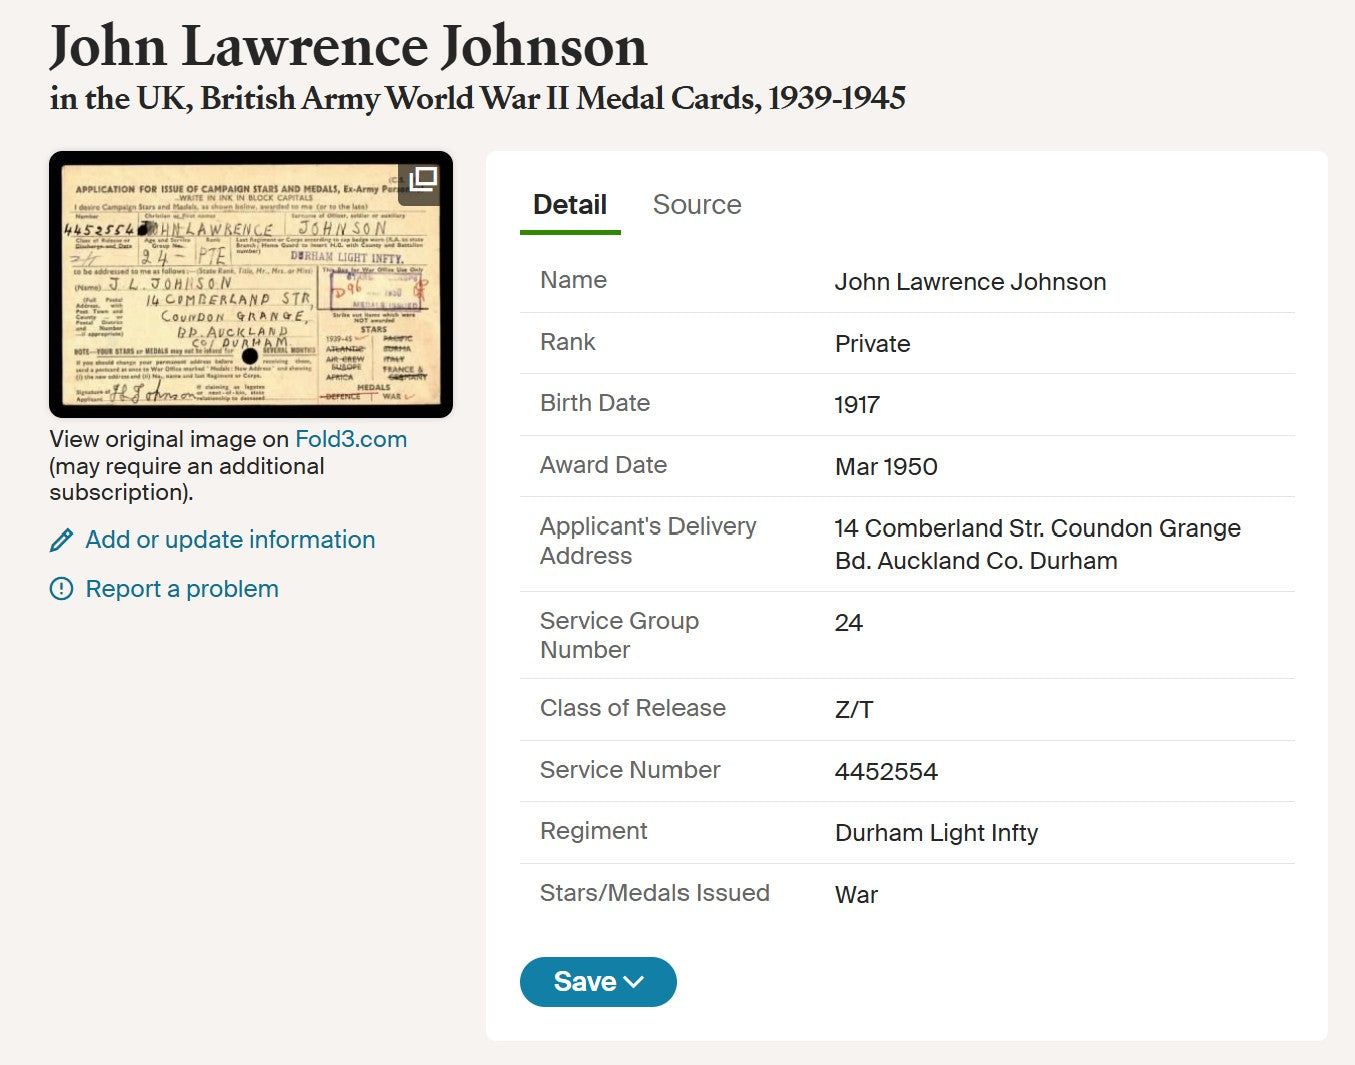
Task: Click the service number 4452554
Action: (x=886, y=772)
